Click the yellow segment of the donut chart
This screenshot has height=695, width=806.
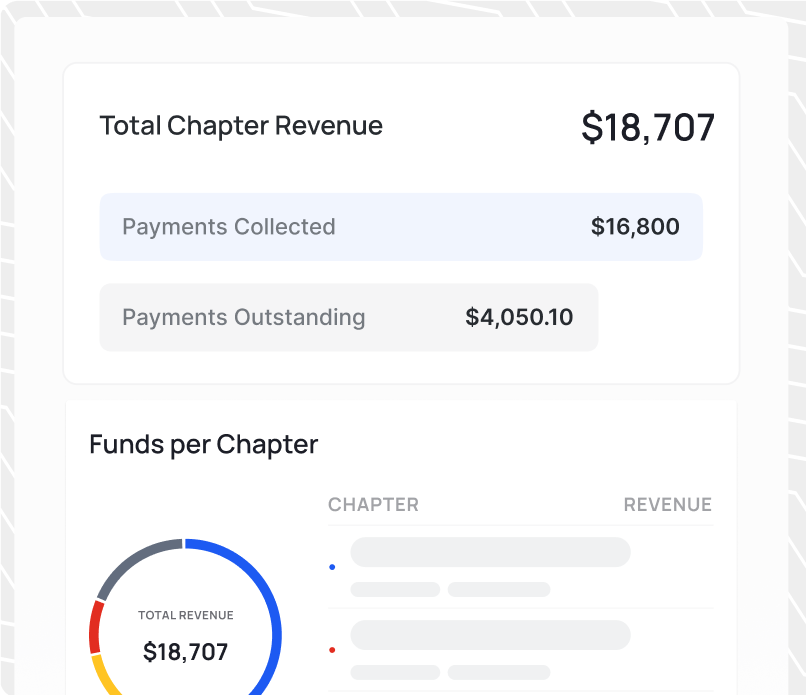click(104, 676)
